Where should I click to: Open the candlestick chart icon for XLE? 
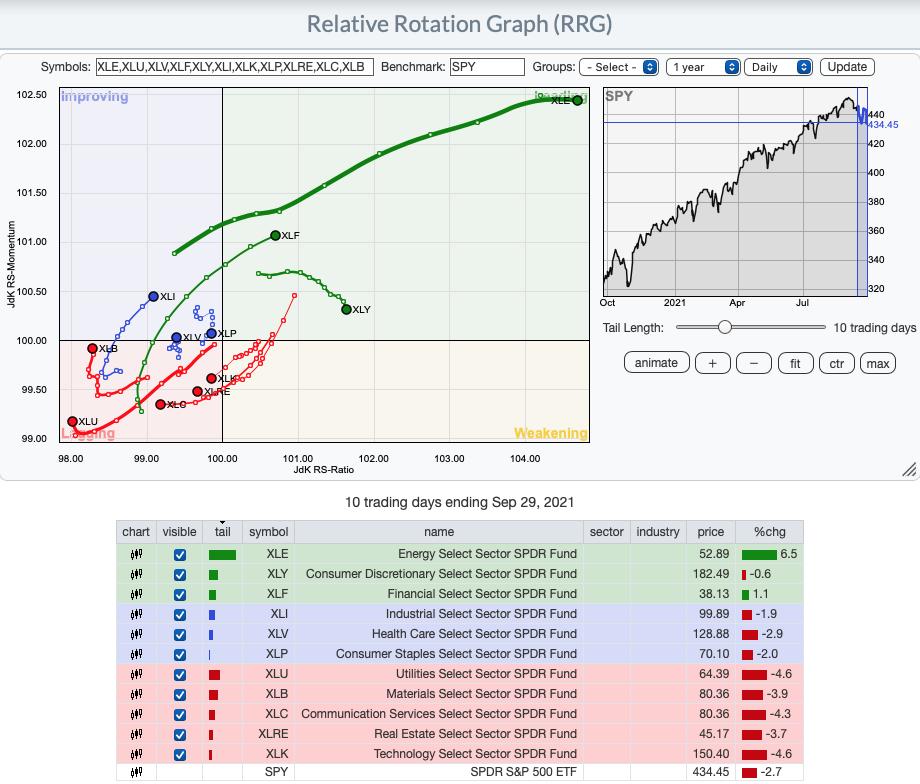pos(136,554)
